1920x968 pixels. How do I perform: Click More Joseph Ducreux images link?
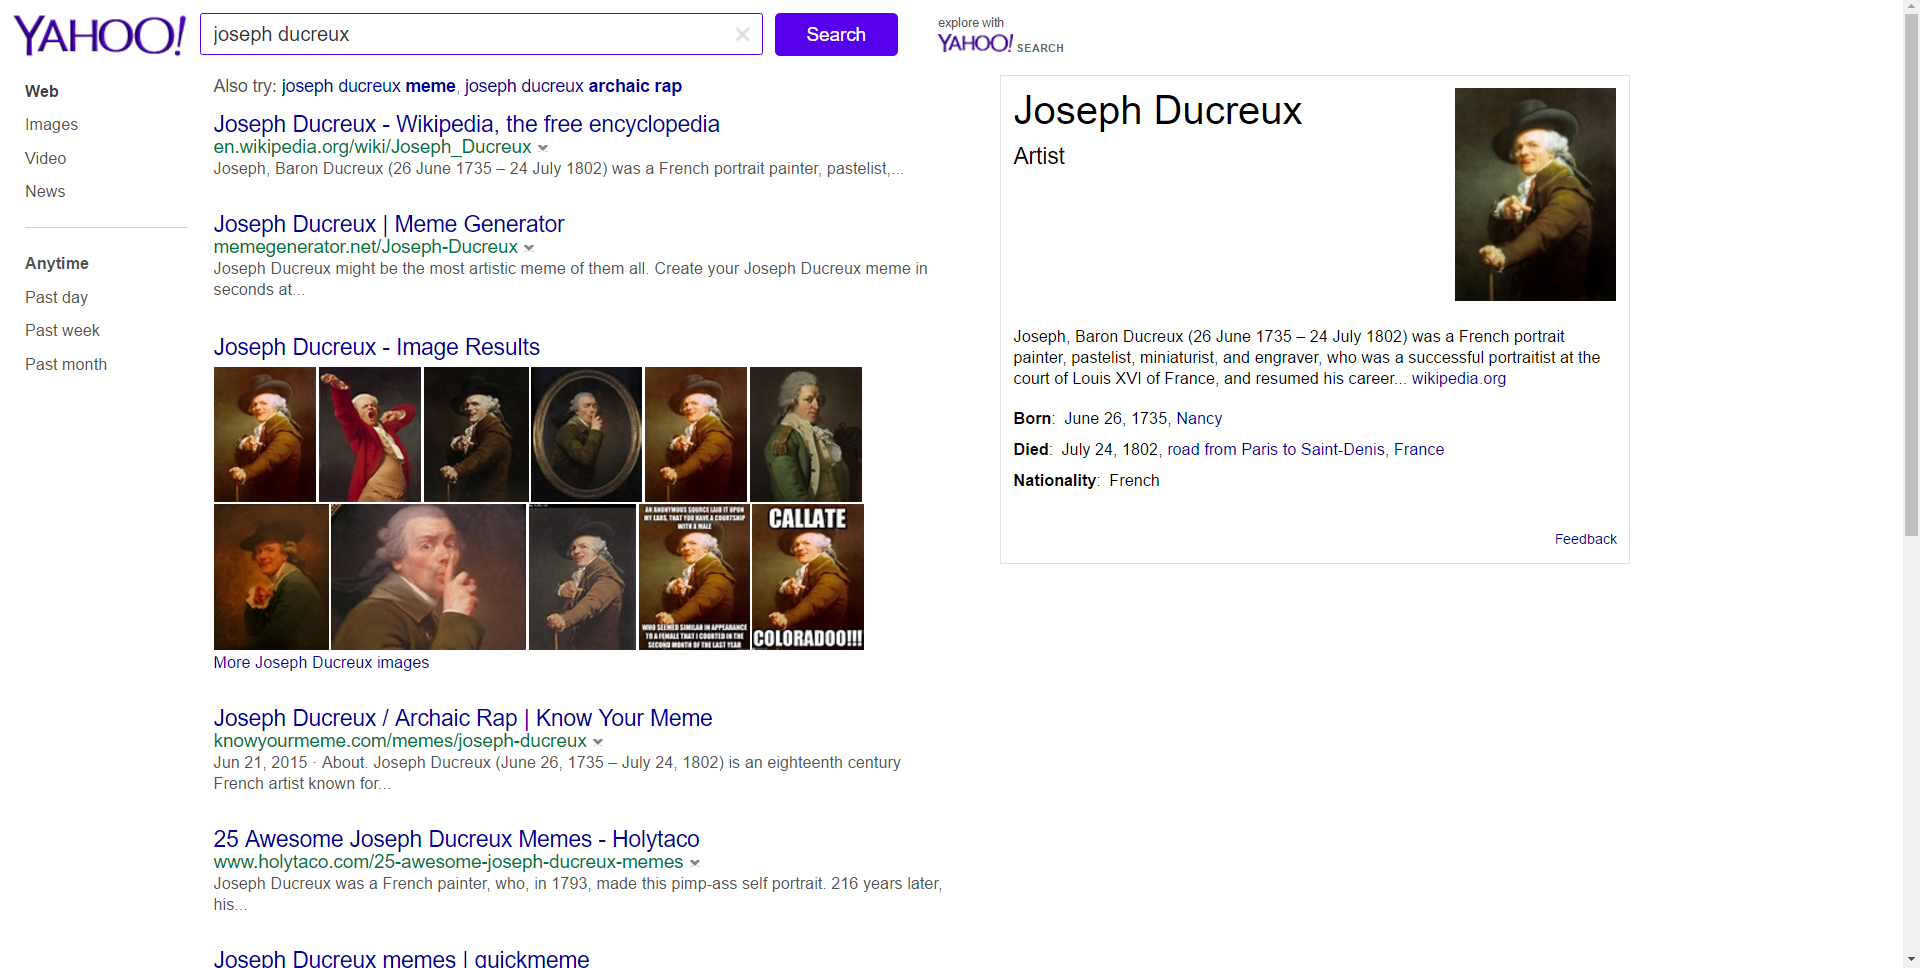321,662
